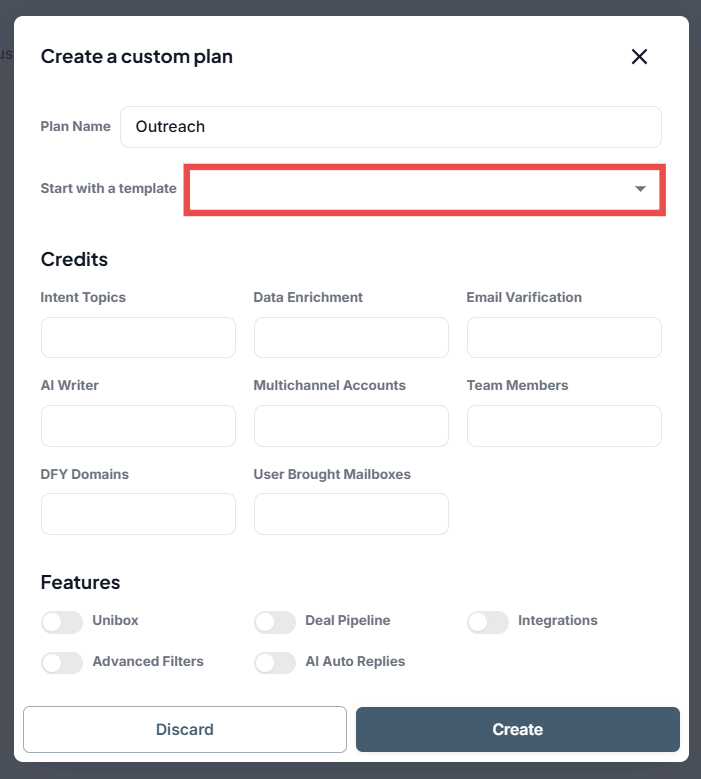Turn on the Deal Pipeline toggle

[275, 622]
